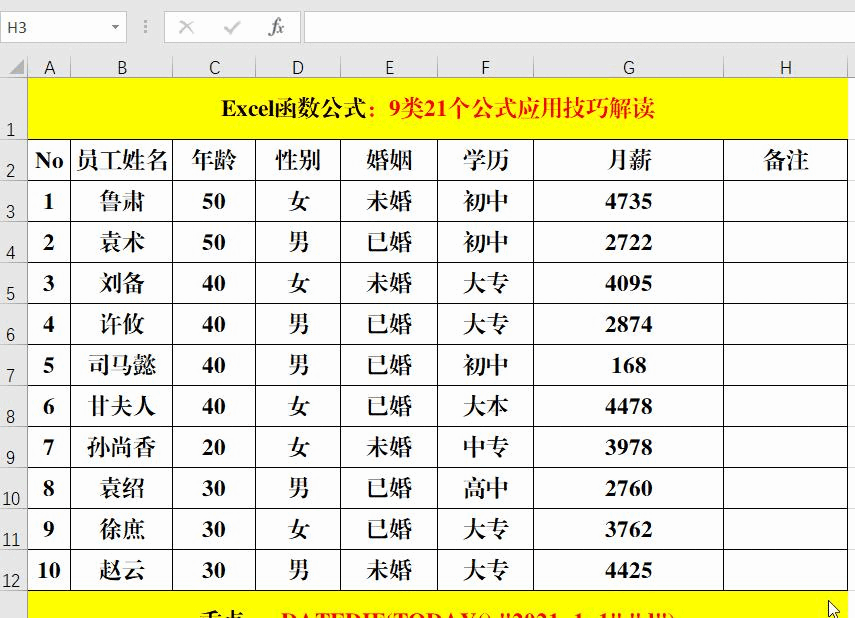Select the cell with education 大本
The image size is (855, 618).
[x=484, y=406]
